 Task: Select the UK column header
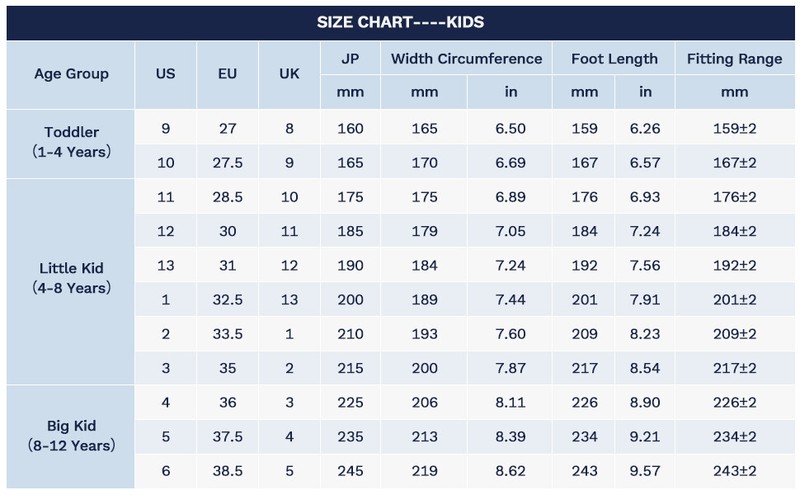click(x=289, y=74)
